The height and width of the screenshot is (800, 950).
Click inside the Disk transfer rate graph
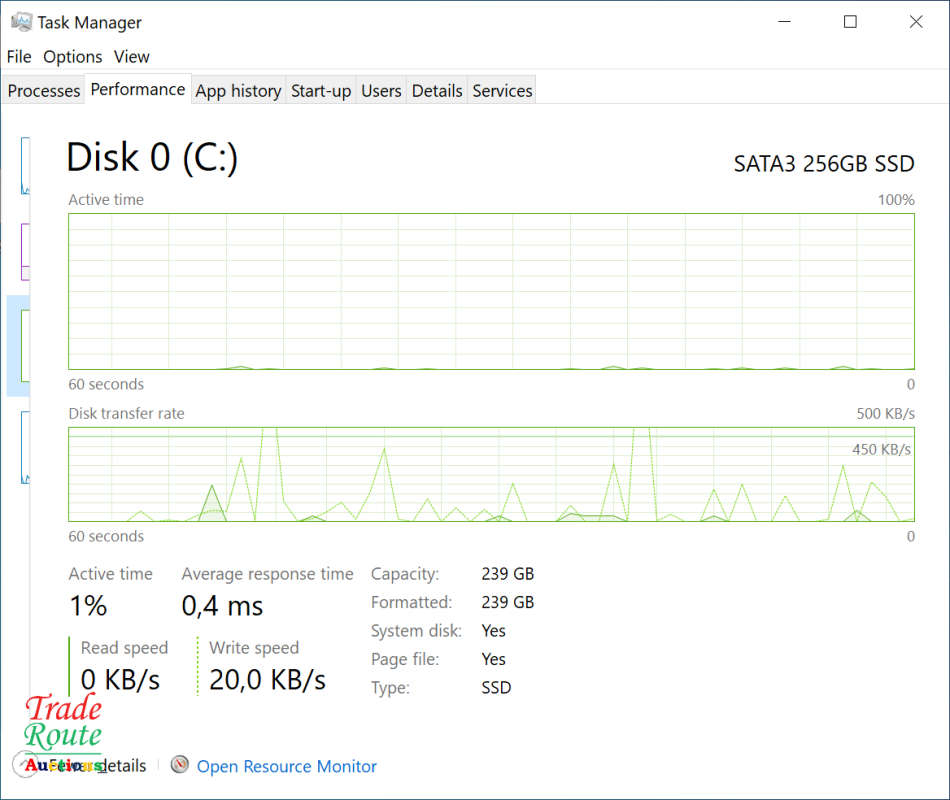[x=490, y=474]
